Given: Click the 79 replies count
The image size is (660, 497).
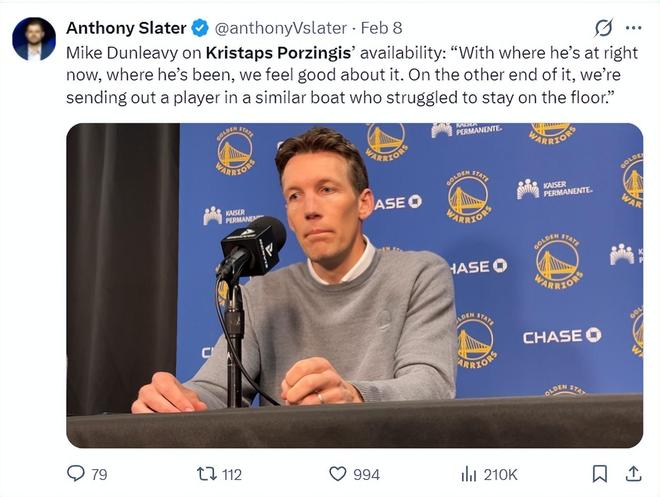Looking at the screenshot, I should coord(99,474).
